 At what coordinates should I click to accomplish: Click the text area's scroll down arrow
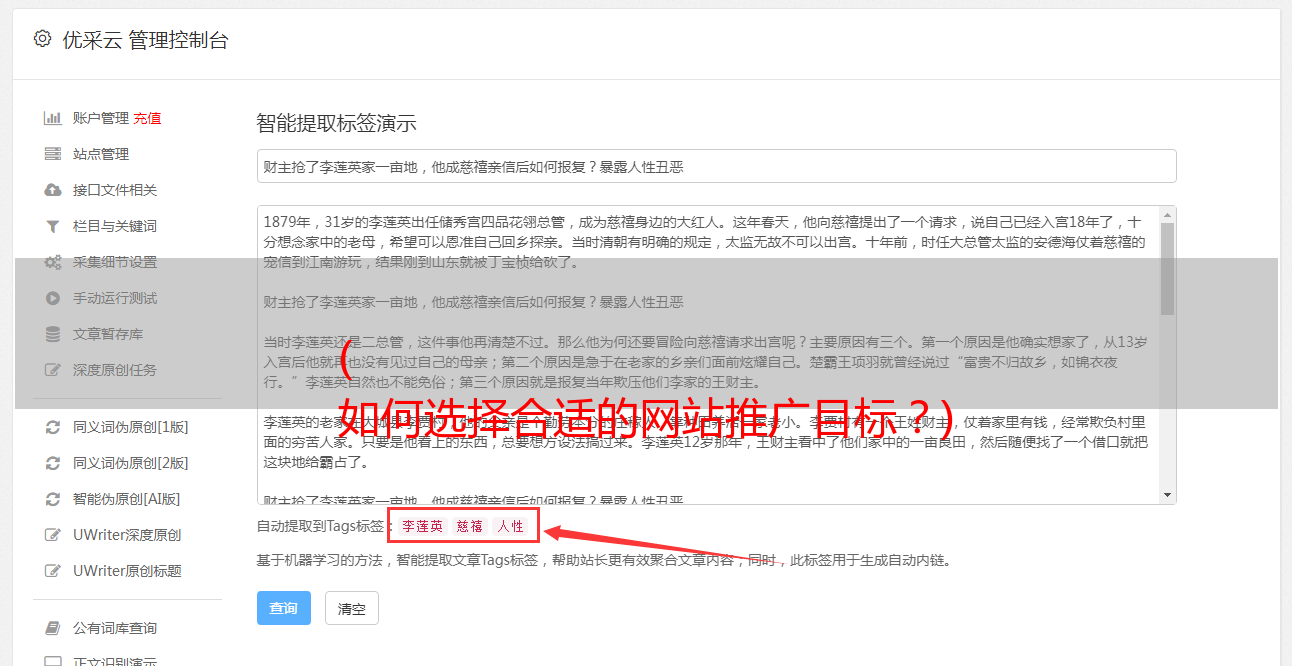[1167, 495]
